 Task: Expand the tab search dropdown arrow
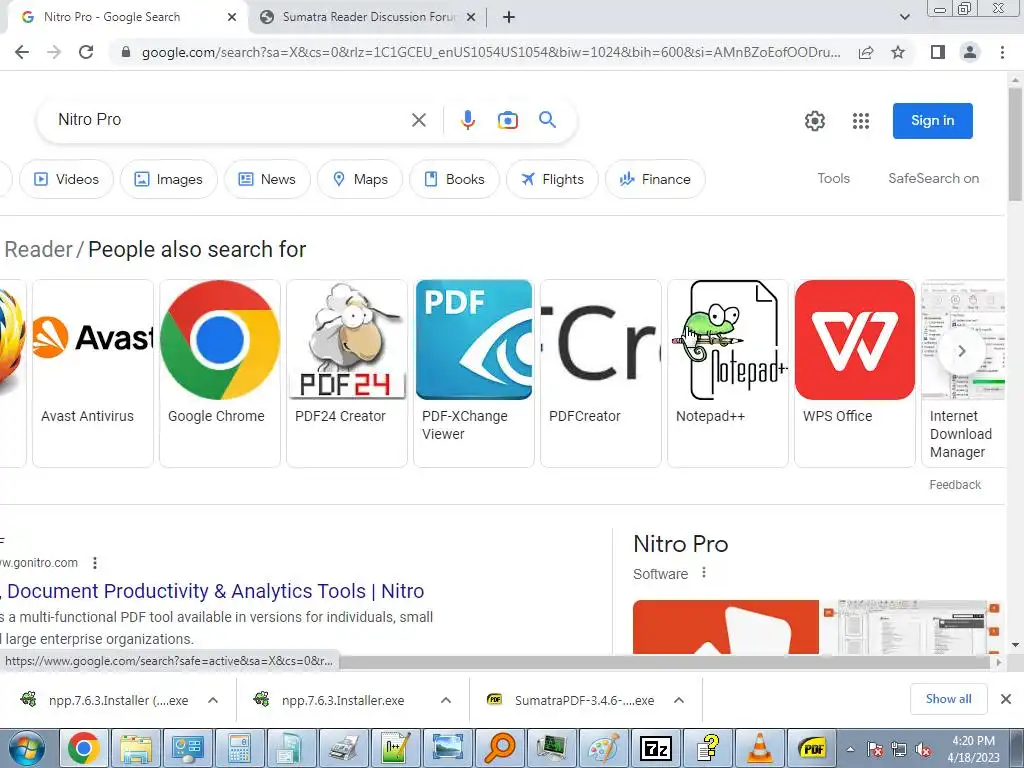tap(904, 17)
